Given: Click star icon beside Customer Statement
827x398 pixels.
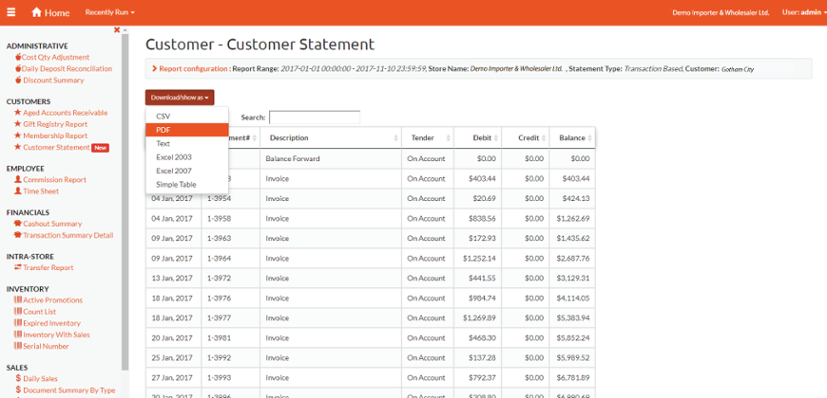Looking at the screenshot, I should pos(18,147).
